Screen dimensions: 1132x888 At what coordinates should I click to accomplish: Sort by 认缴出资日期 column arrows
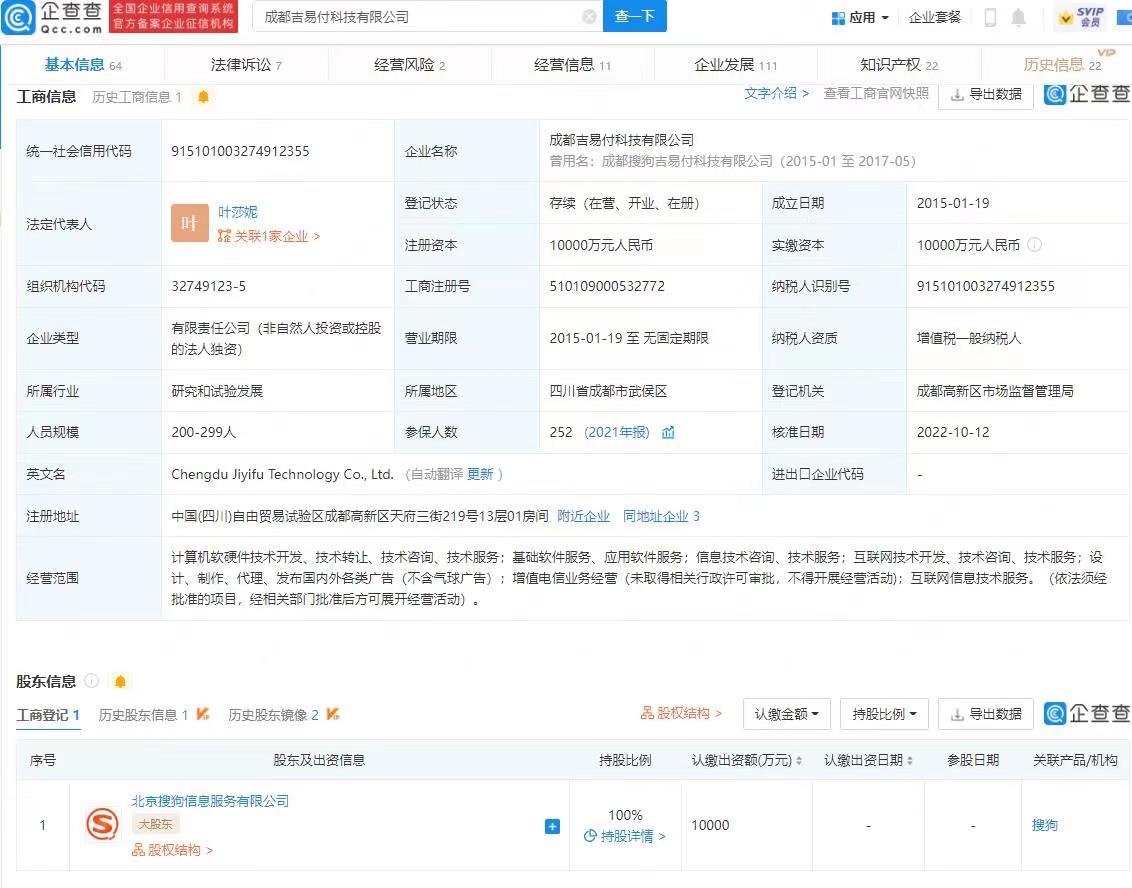point(910,760)
